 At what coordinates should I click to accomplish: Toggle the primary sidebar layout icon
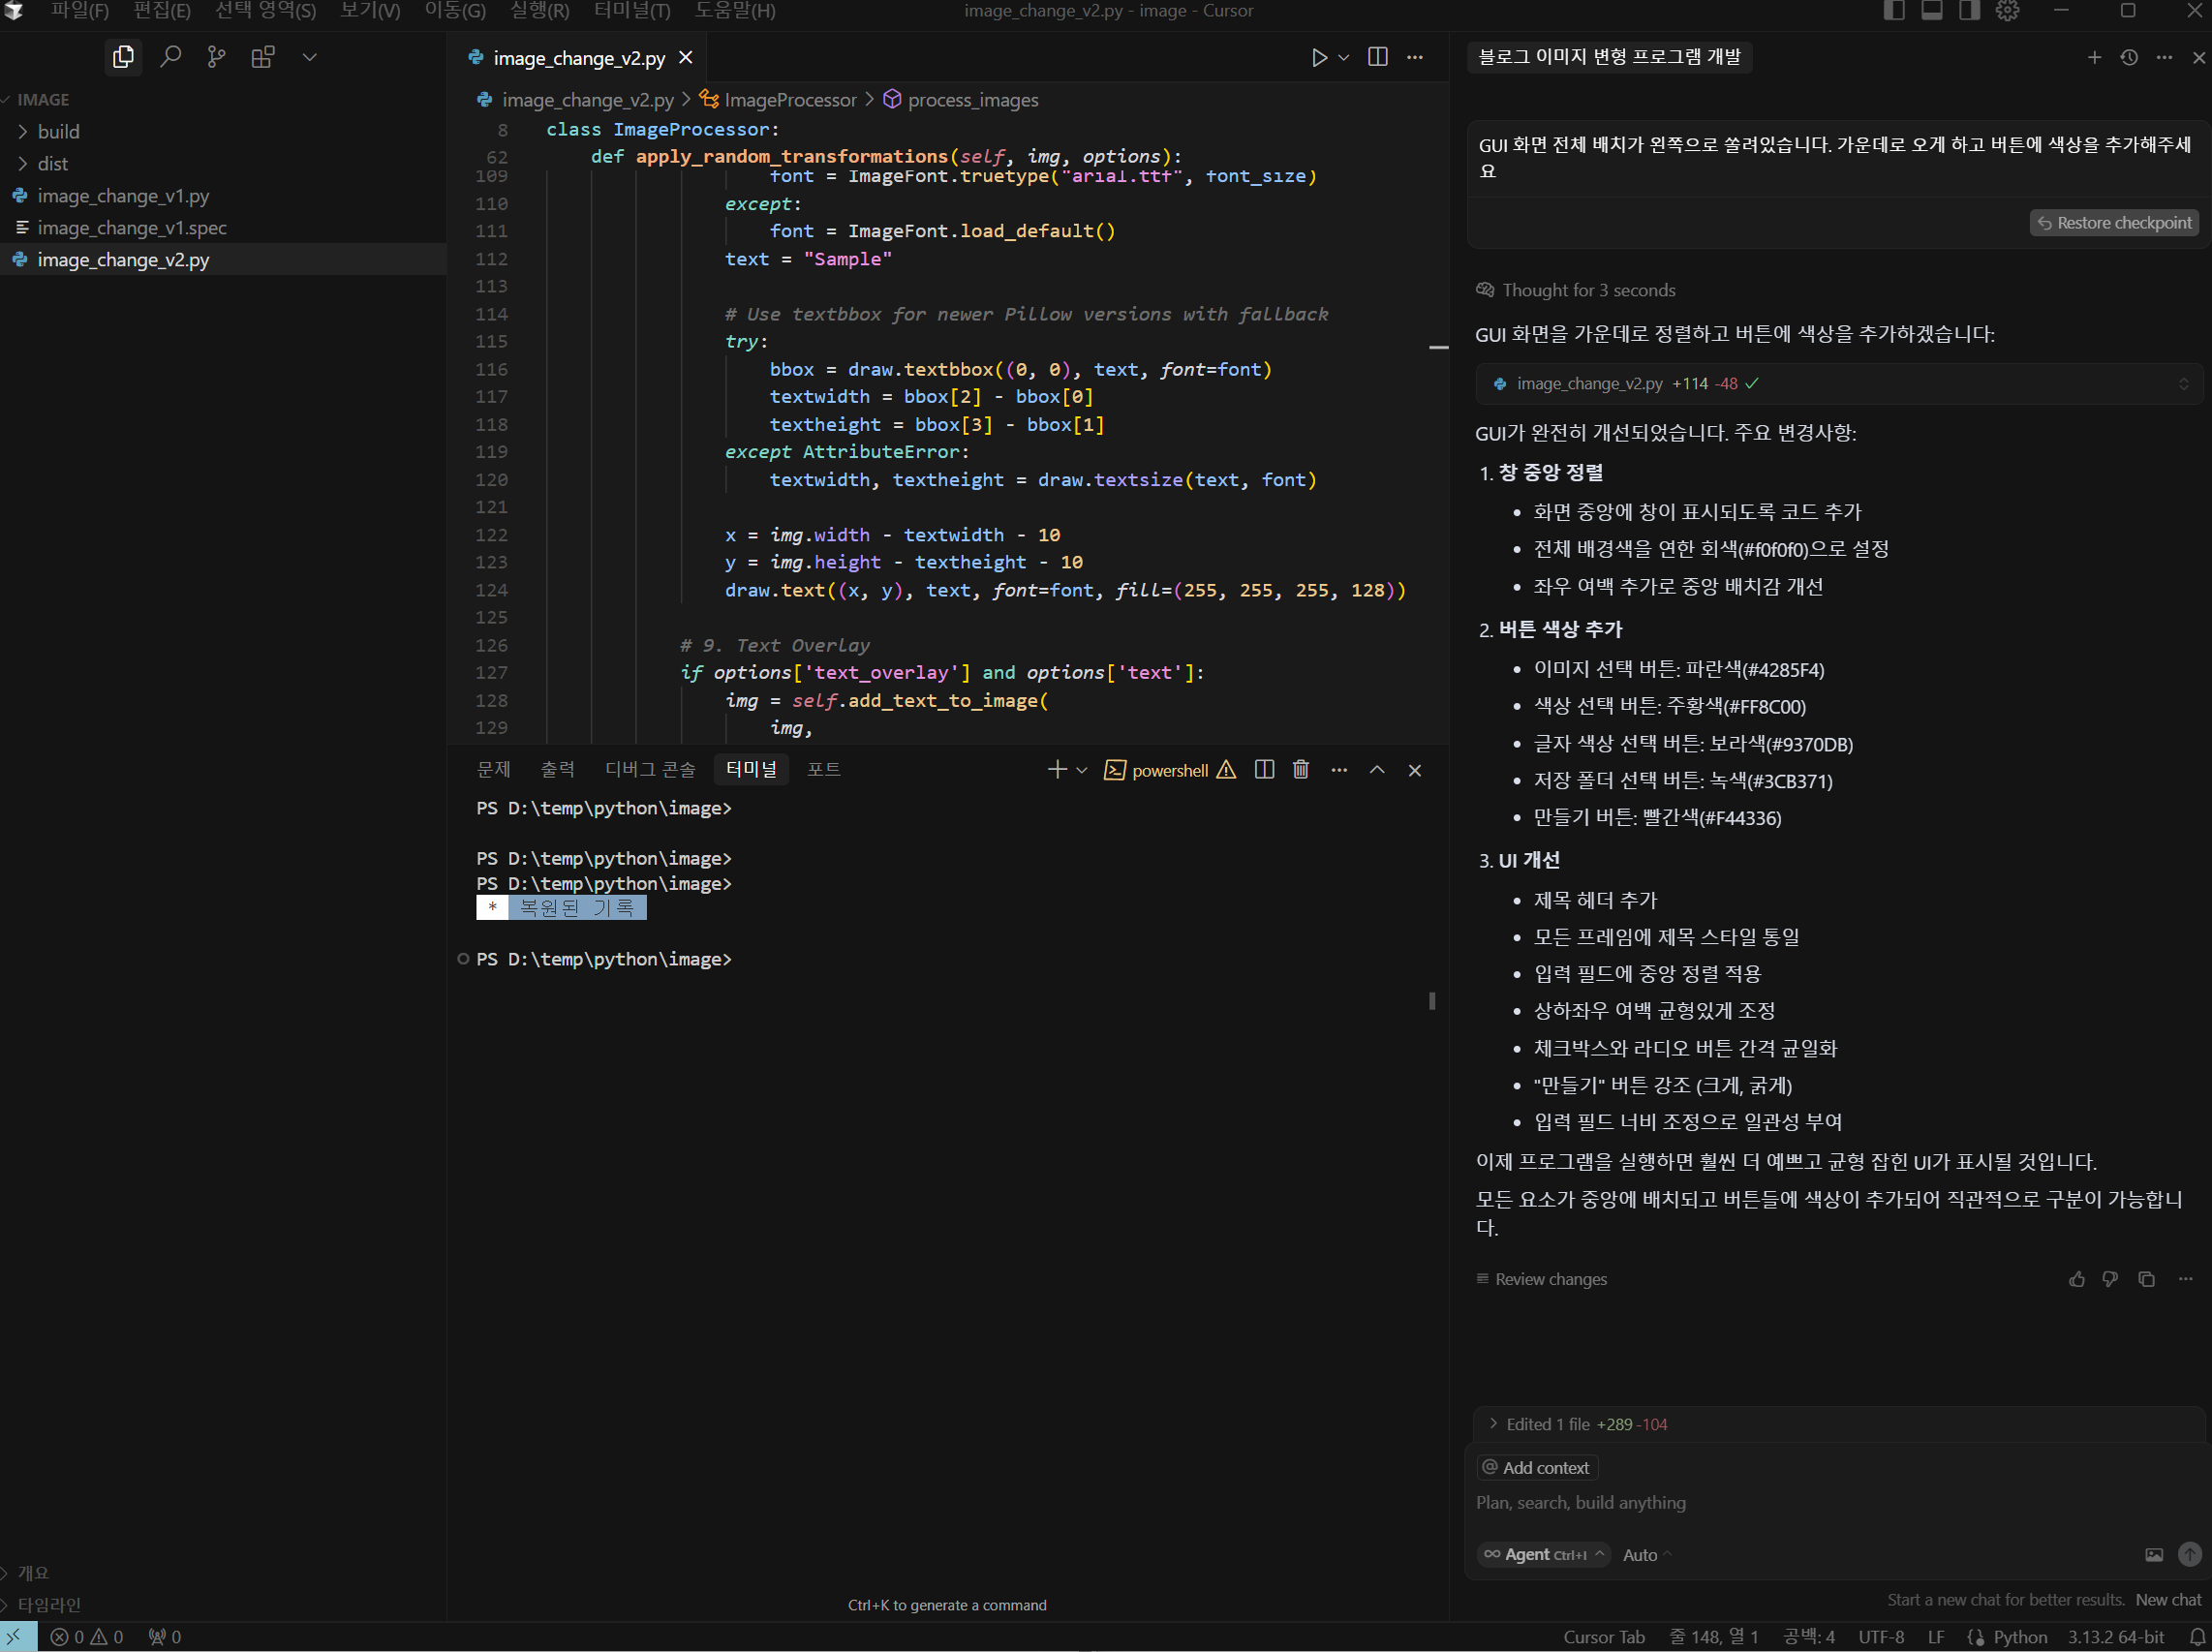tap(1893, 11)
